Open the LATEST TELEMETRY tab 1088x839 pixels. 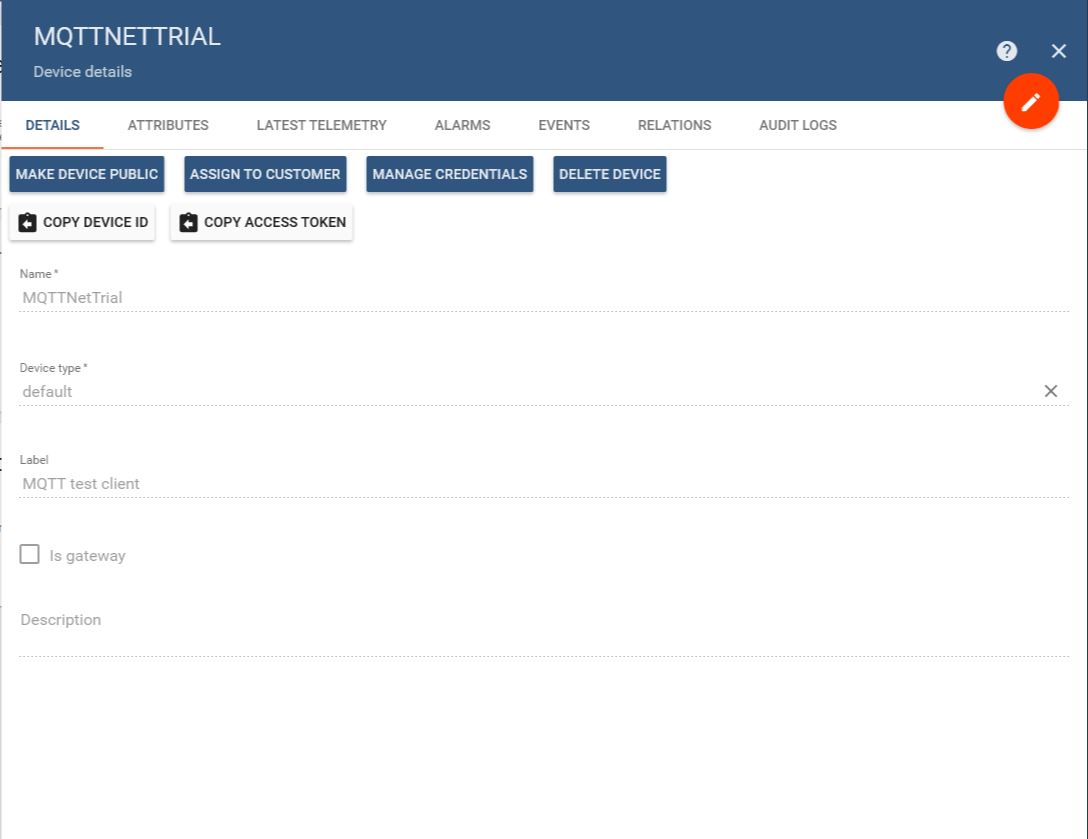click(321, 125)
